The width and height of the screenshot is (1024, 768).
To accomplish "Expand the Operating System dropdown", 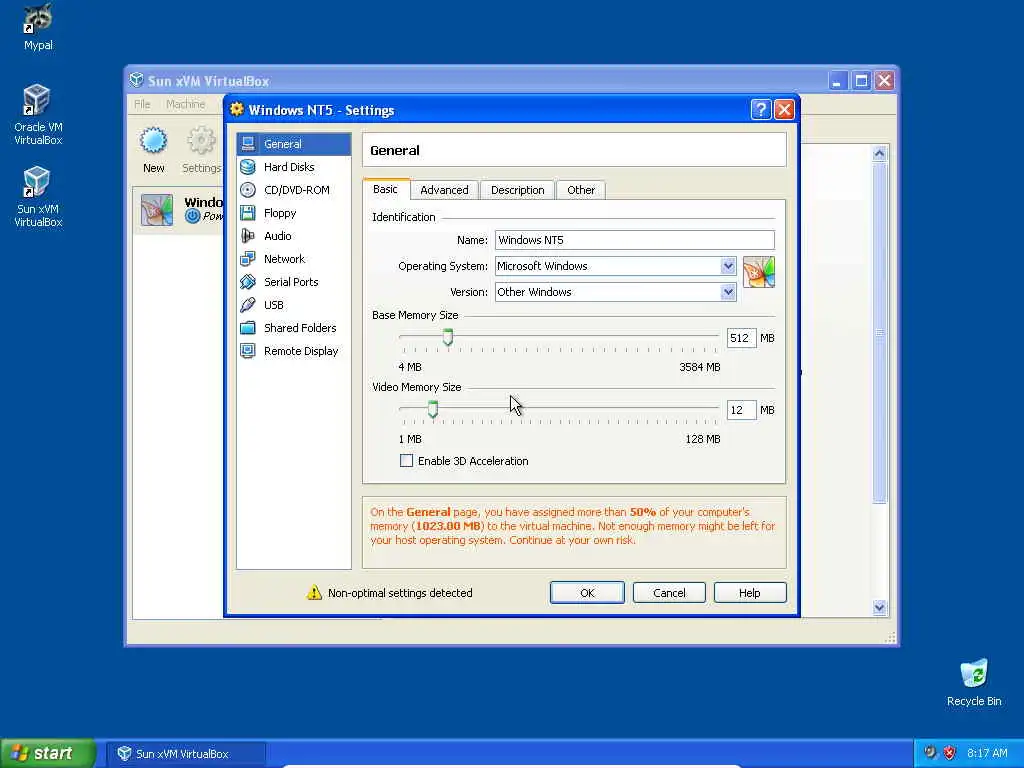I will tap(728, 266).
